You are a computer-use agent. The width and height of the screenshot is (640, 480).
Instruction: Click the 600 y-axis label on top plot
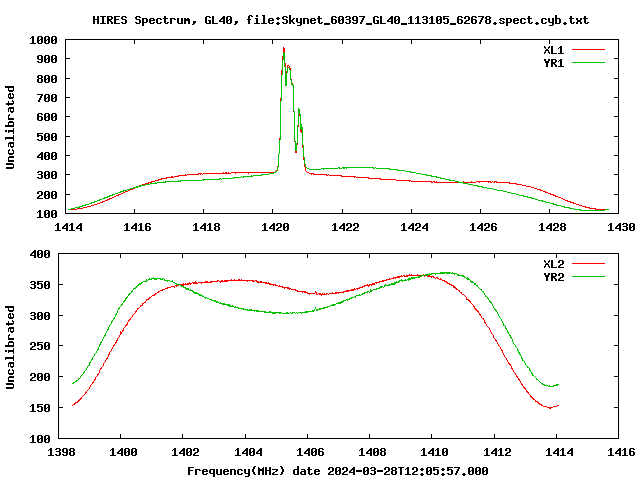pyautogui.click(x=47, y=117)
